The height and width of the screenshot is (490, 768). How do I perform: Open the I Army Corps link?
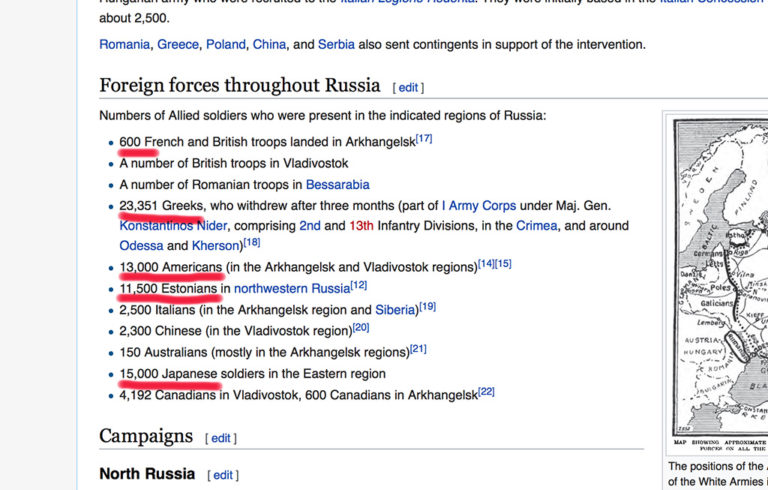click(479, 206)
